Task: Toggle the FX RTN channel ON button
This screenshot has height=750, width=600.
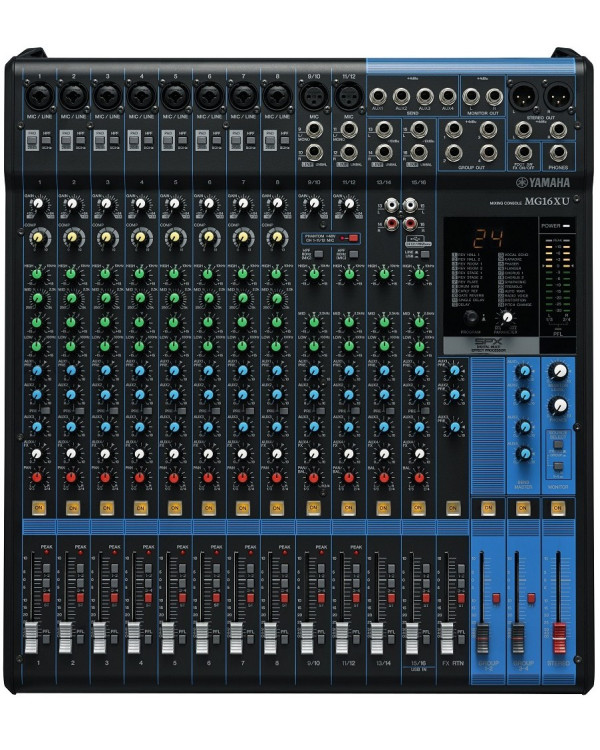Action: pyautogui.click(x=452, y=508)
